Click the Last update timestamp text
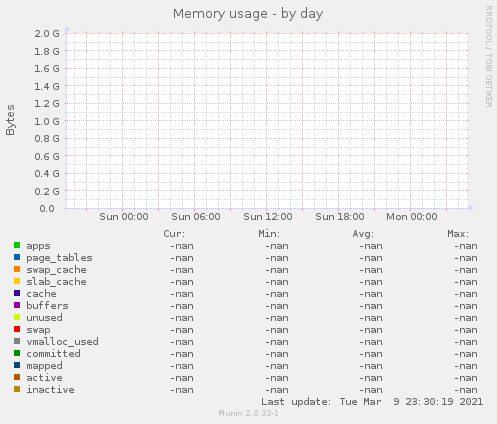This screenshot has width=497, height=424. [x=372, y=402]
